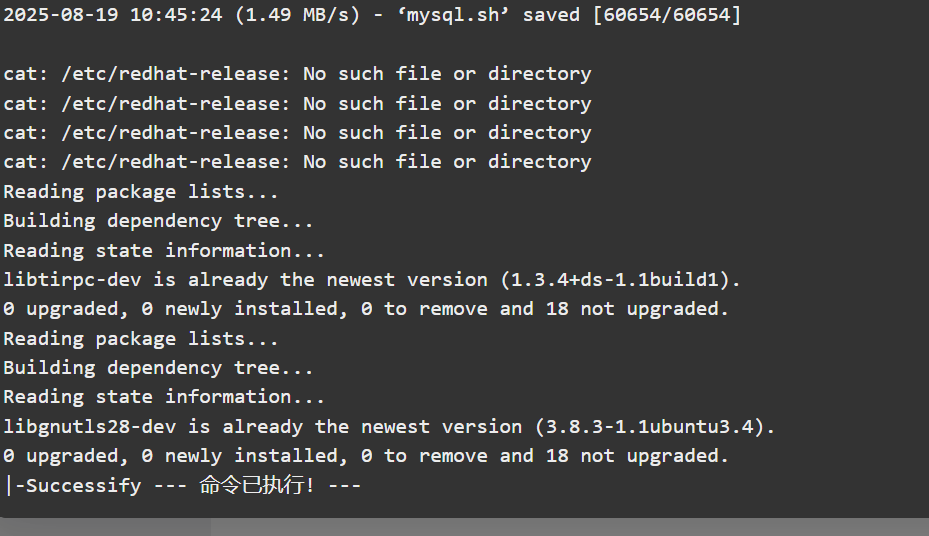Click the first 'Reading state information...' line
This screenshot has width=929, height=536.
tap(164, 251)
